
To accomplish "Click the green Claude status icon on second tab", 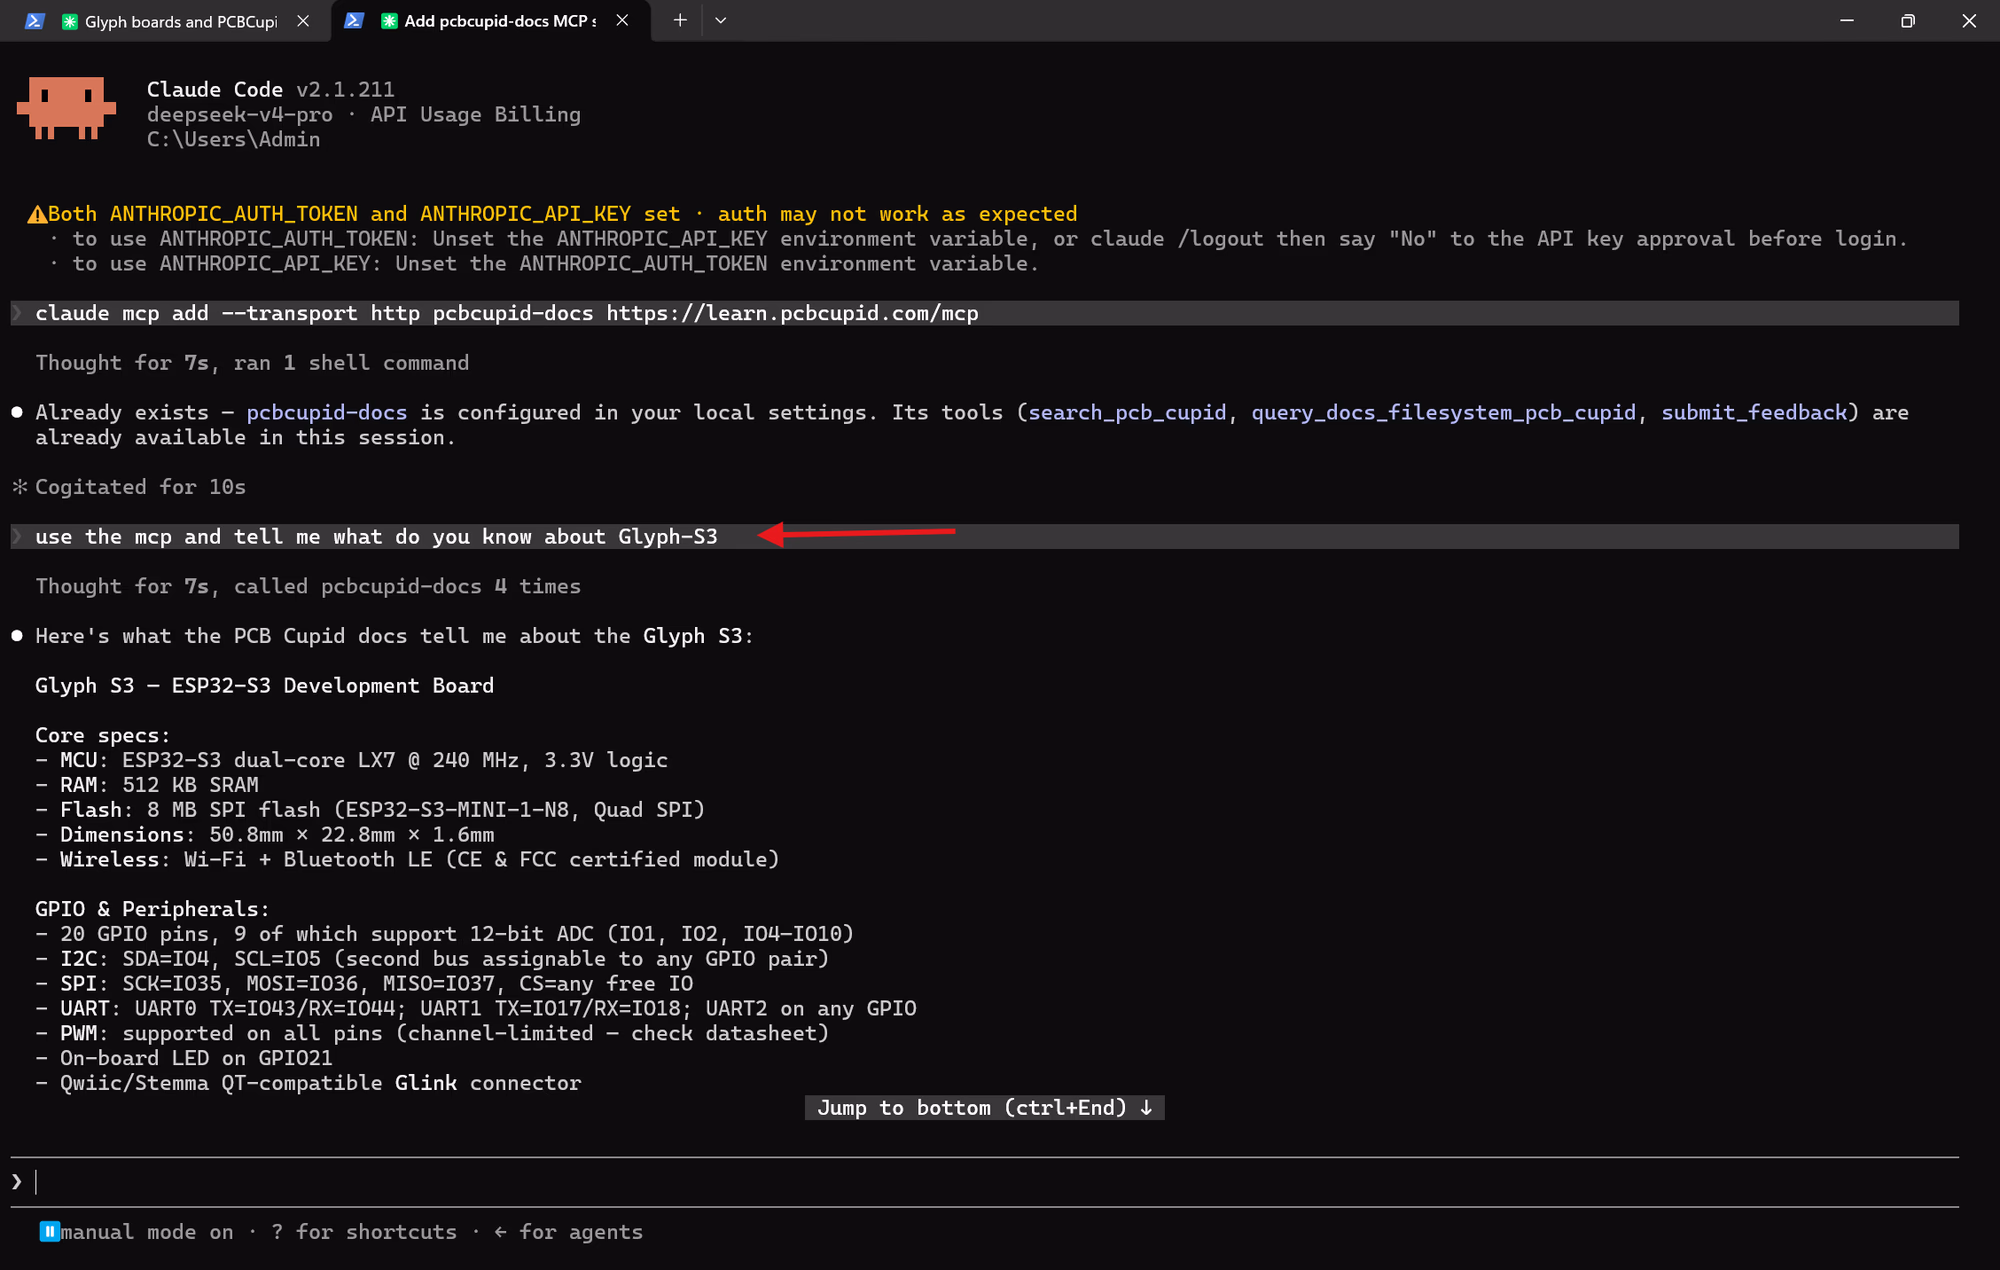I will (389, 21).
